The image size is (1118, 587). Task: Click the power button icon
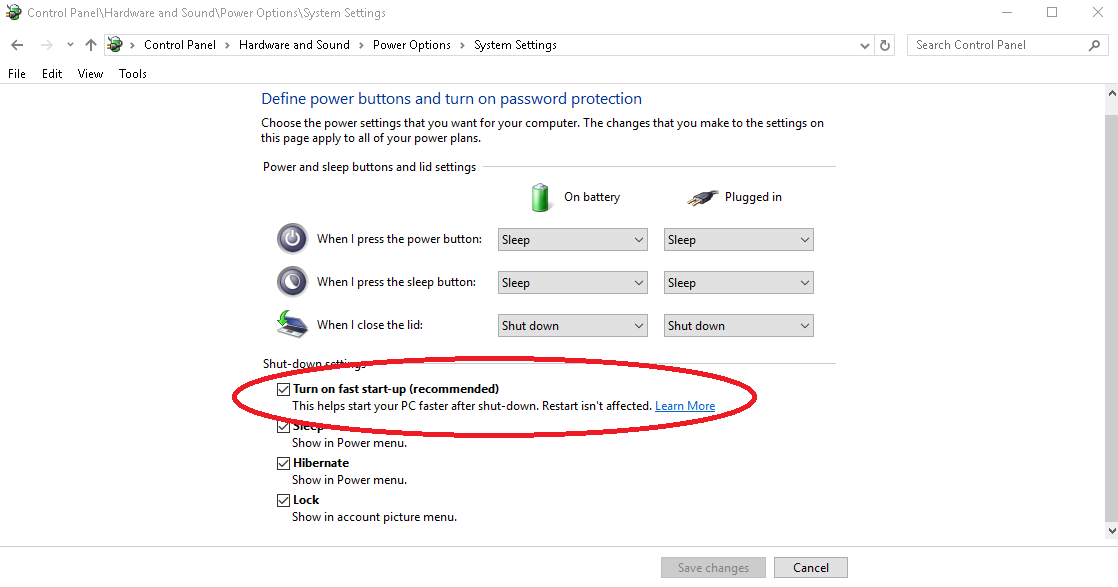[x=292, y=239]
